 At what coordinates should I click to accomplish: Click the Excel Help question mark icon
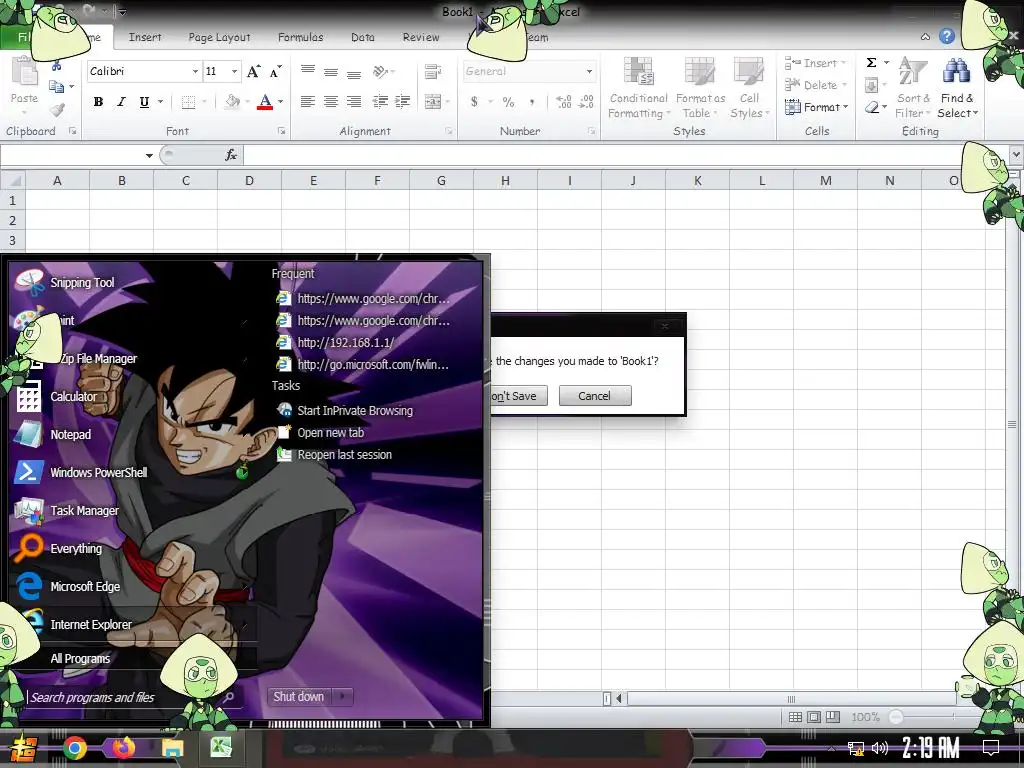tap(947, 37)
